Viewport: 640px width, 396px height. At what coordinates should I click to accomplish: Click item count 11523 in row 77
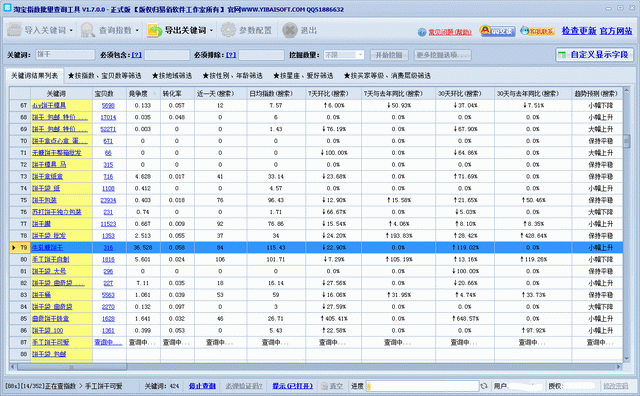(108, 224)
